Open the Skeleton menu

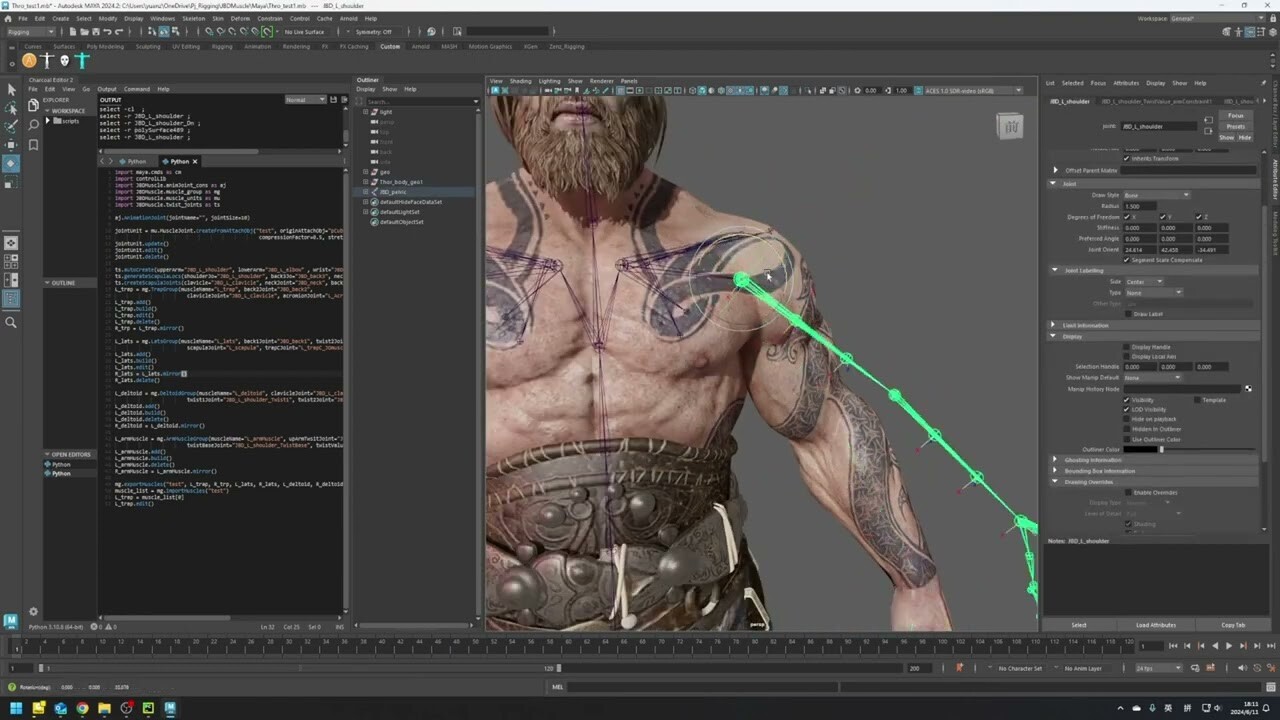(193, 17)
